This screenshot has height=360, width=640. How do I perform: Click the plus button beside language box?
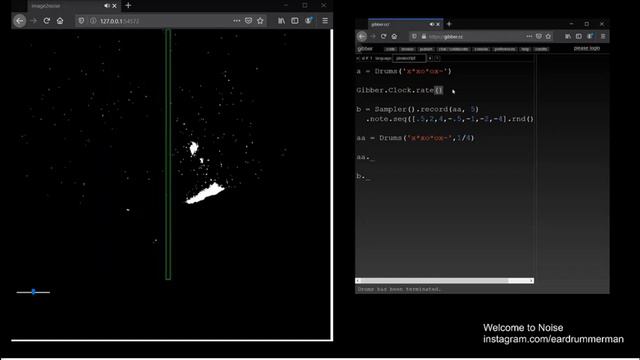click(430, 58)
